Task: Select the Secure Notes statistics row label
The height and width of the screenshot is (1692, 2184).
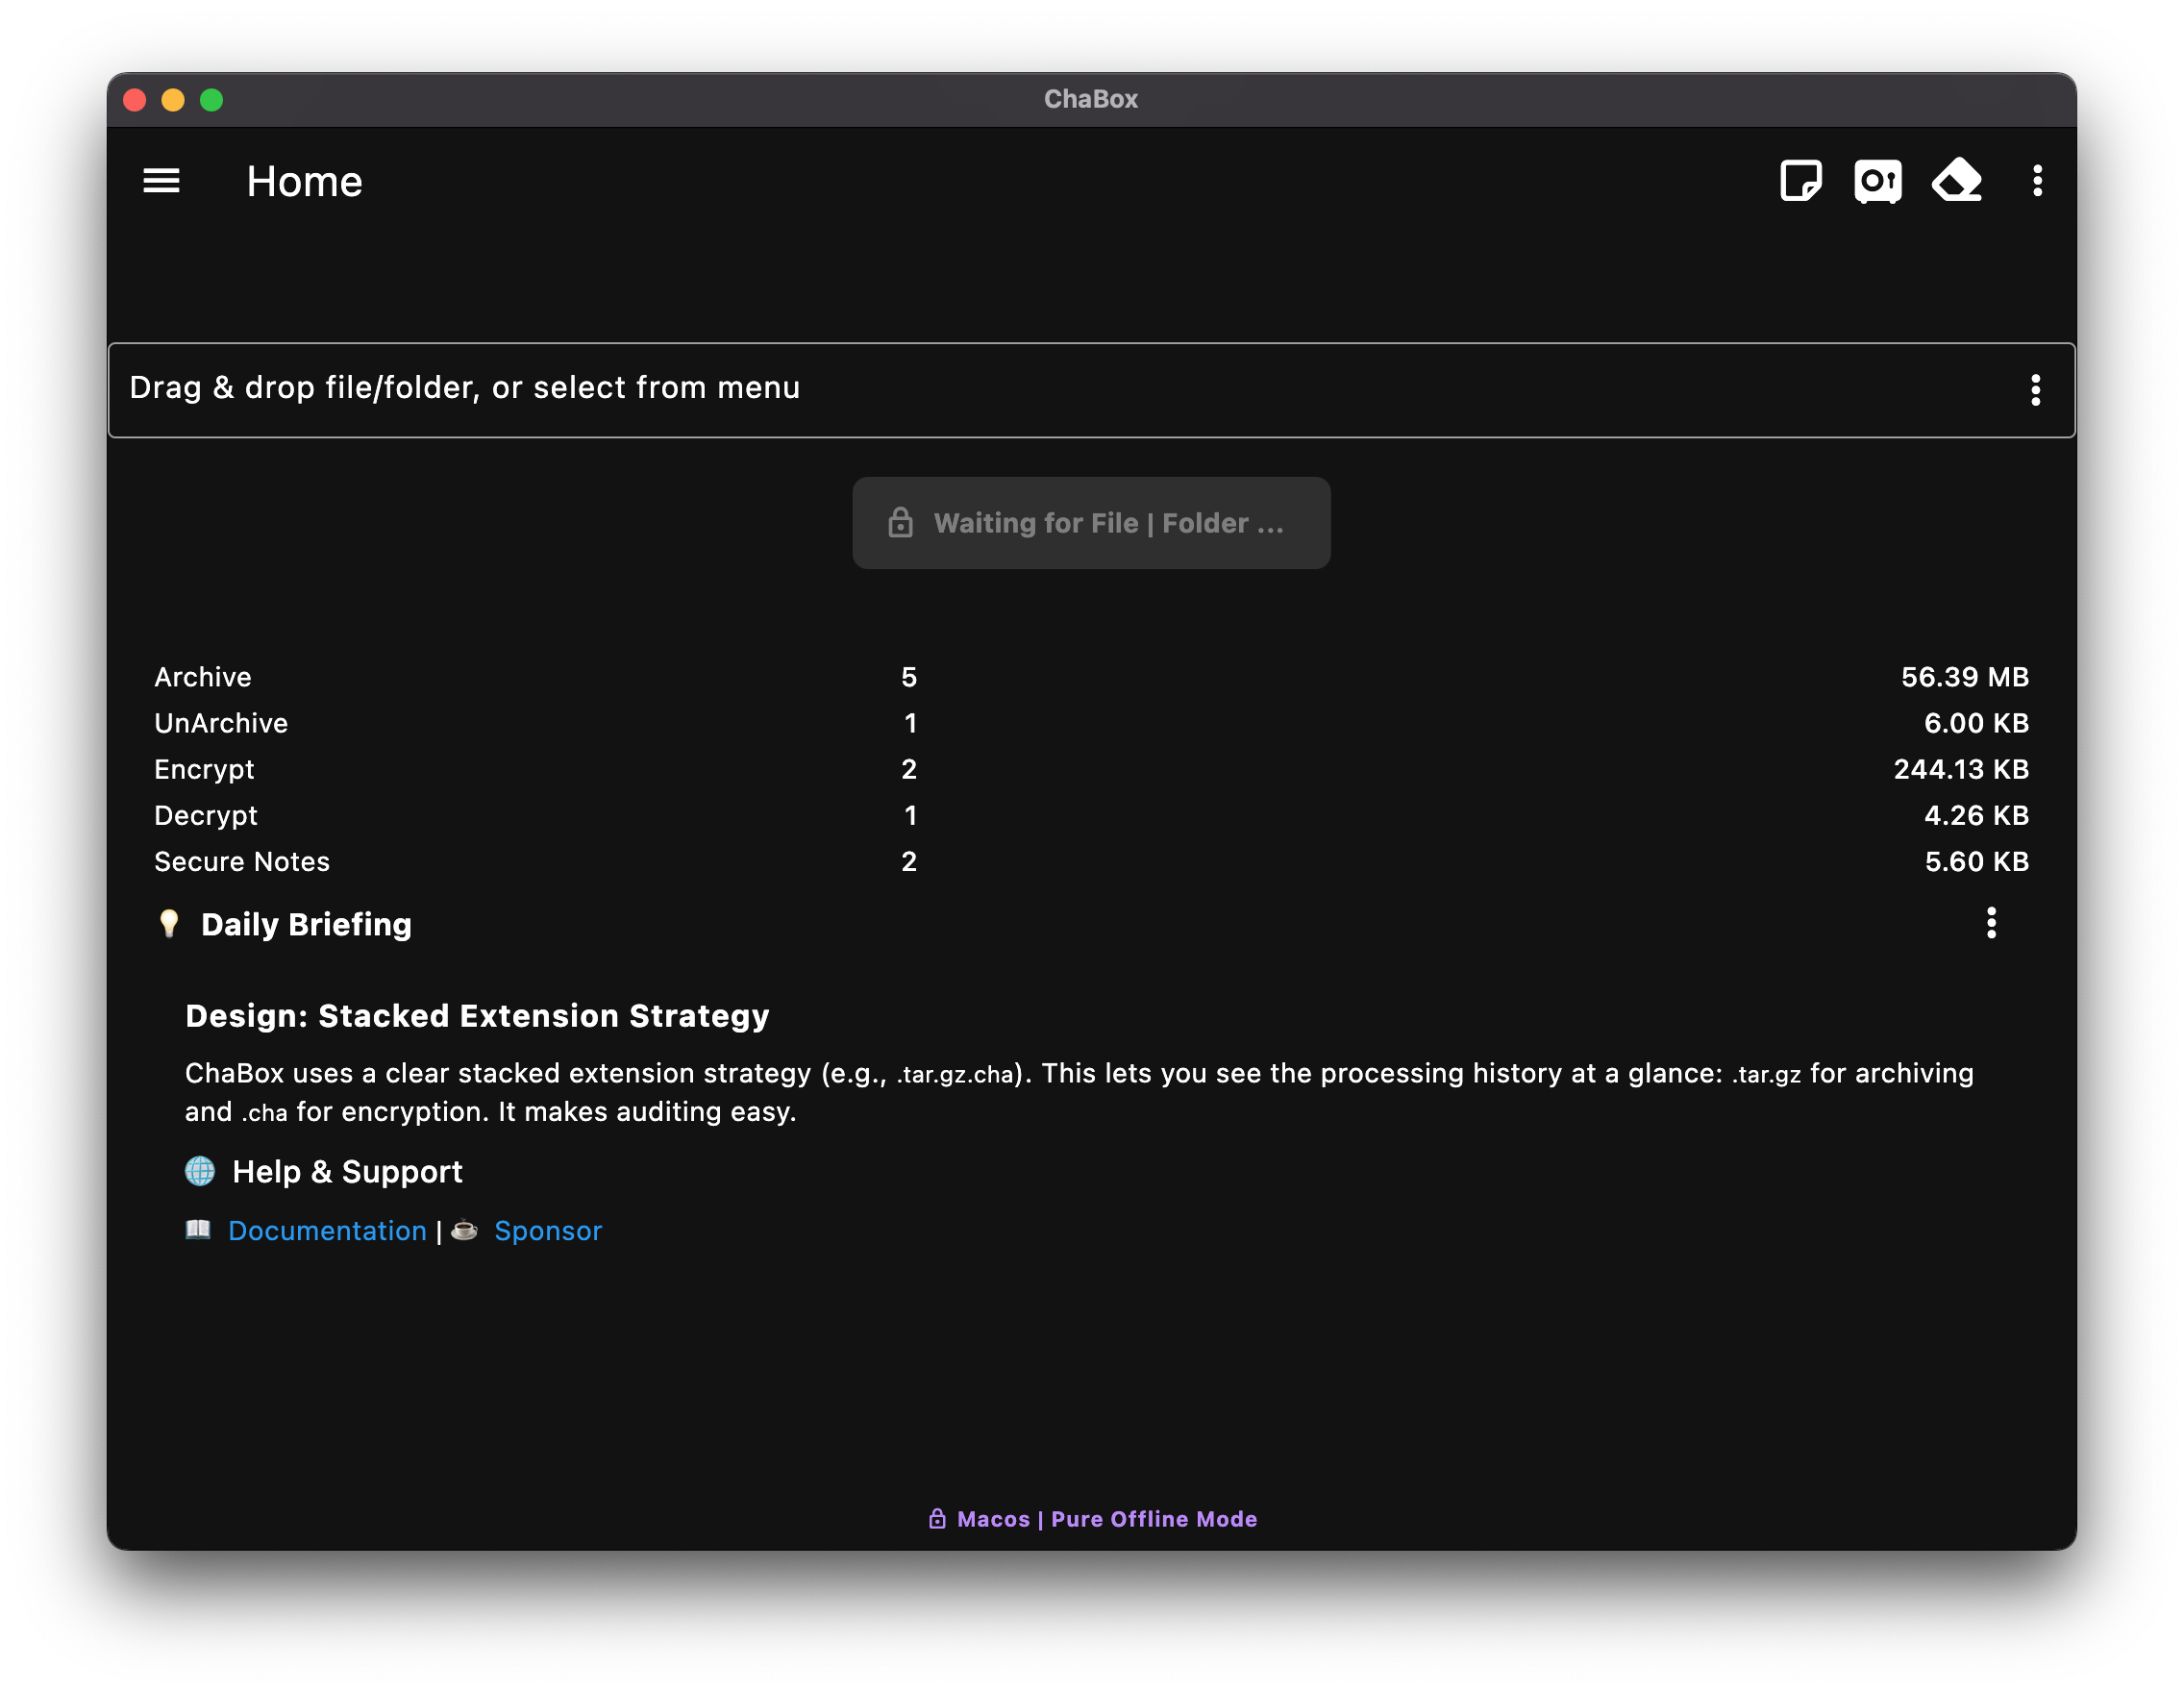Action: pos(242,861)
